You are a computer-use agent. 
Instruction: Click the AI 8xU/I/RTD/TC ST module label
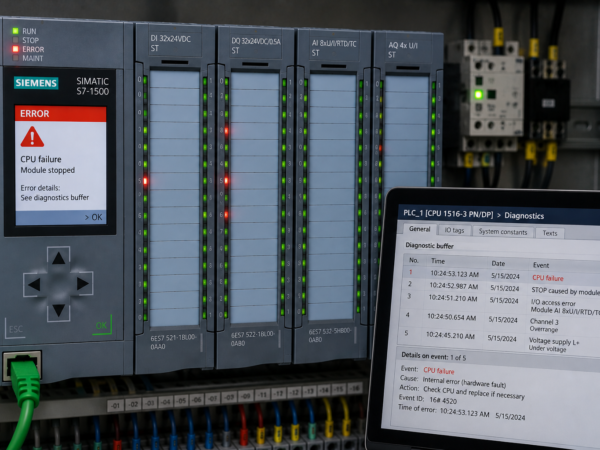click(334, 48)
